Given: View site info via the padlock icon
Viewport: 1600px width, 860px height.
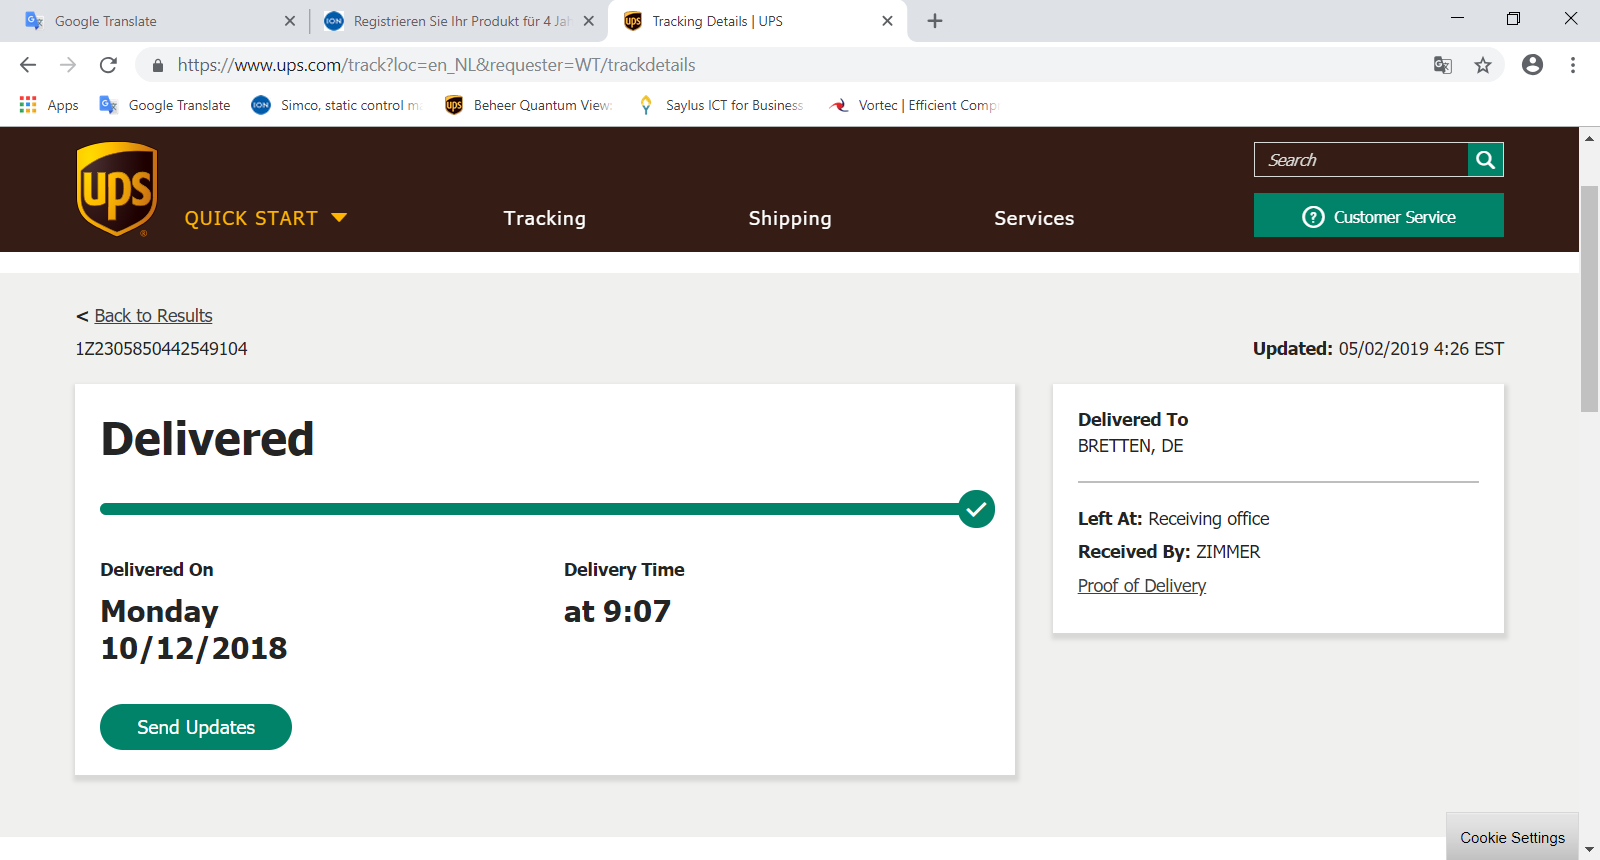Looking at the screenshot, I should click(158, 65).
